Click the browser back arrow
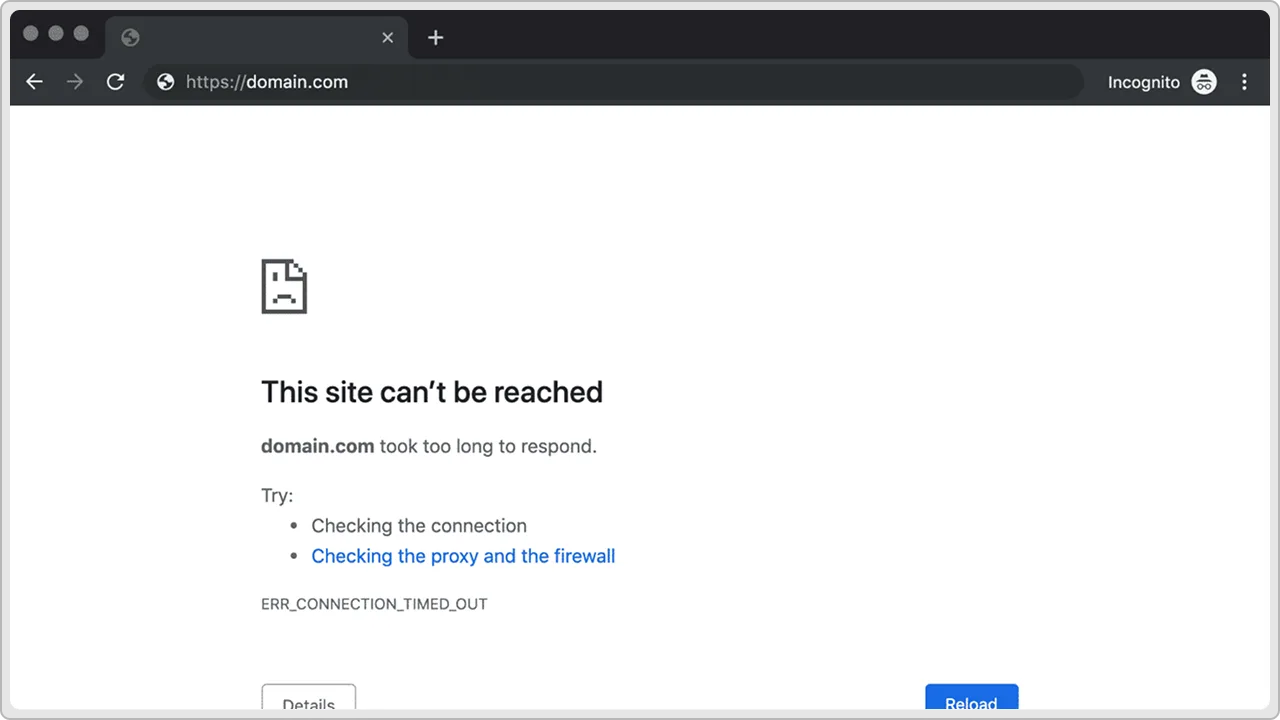Image resolution: width=1280 pixels, height=720 pixels. (35, 82)
